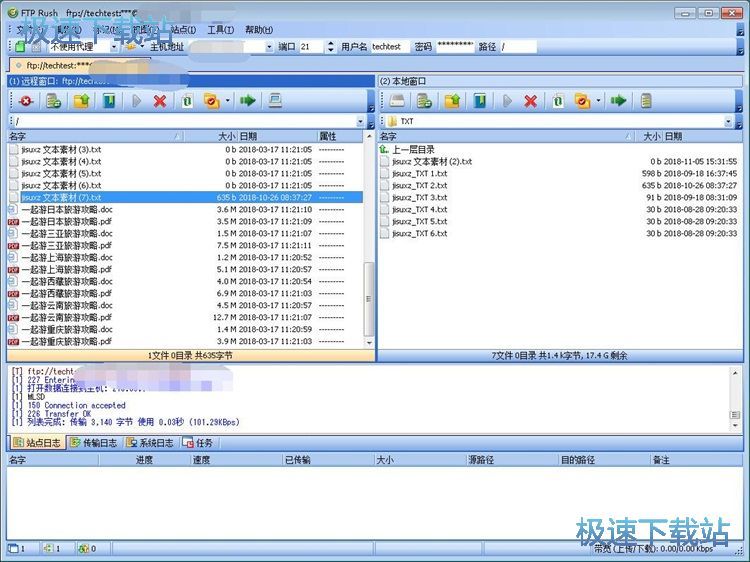Viewport: 750px width, 562px height.
Task: Switch to the 系统日志 tab
Action: pyautogui.click(x=150, y=442)
